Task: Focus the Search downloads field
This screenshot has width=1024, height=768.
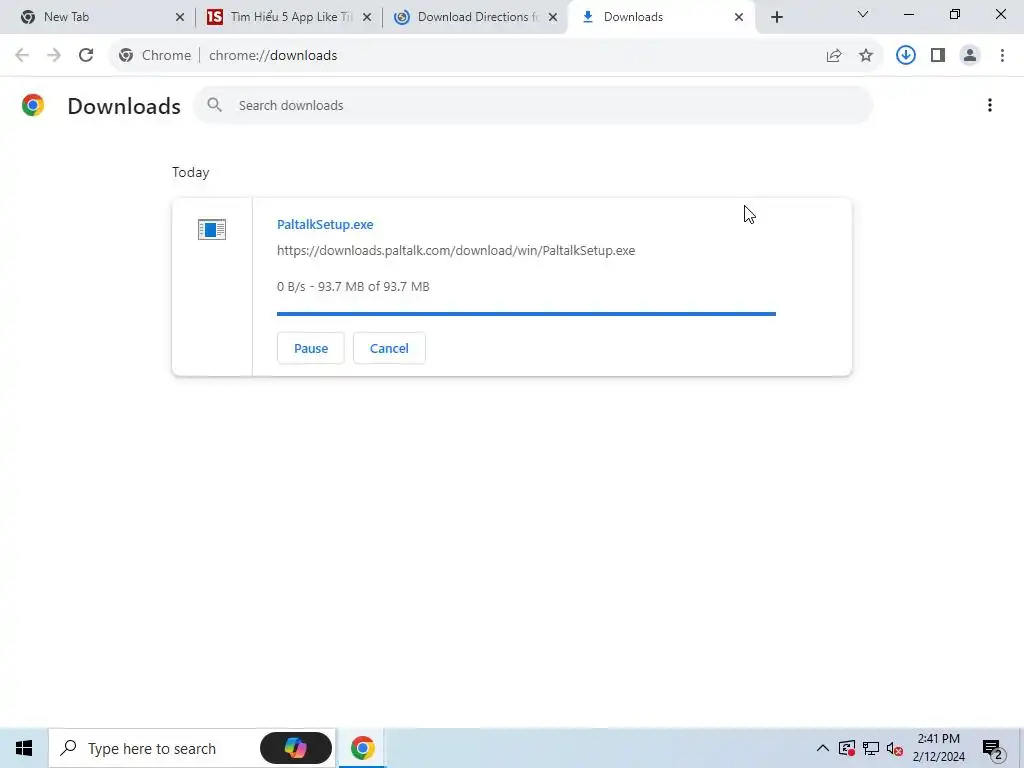Action: 533,105
